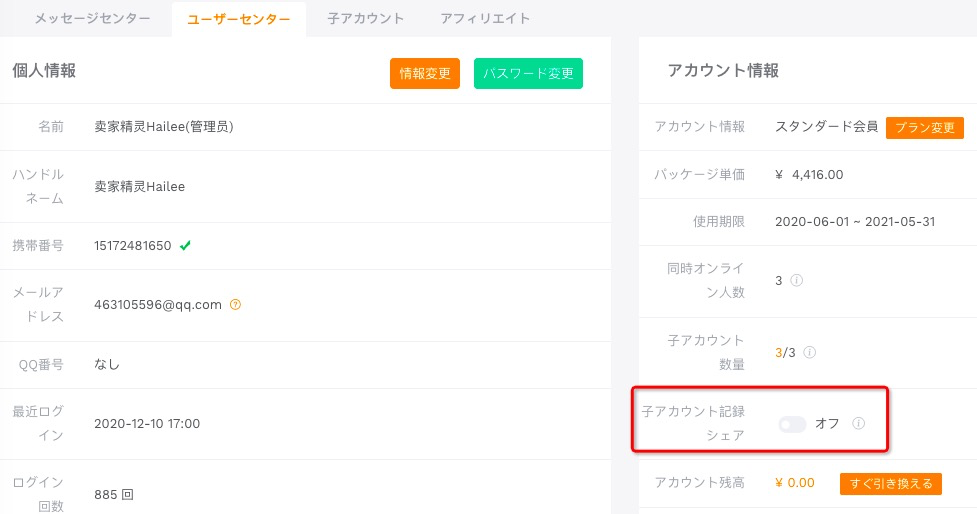Click the account balance ¥ 0.00
This screenshot has width=977, height=514.
794,483
